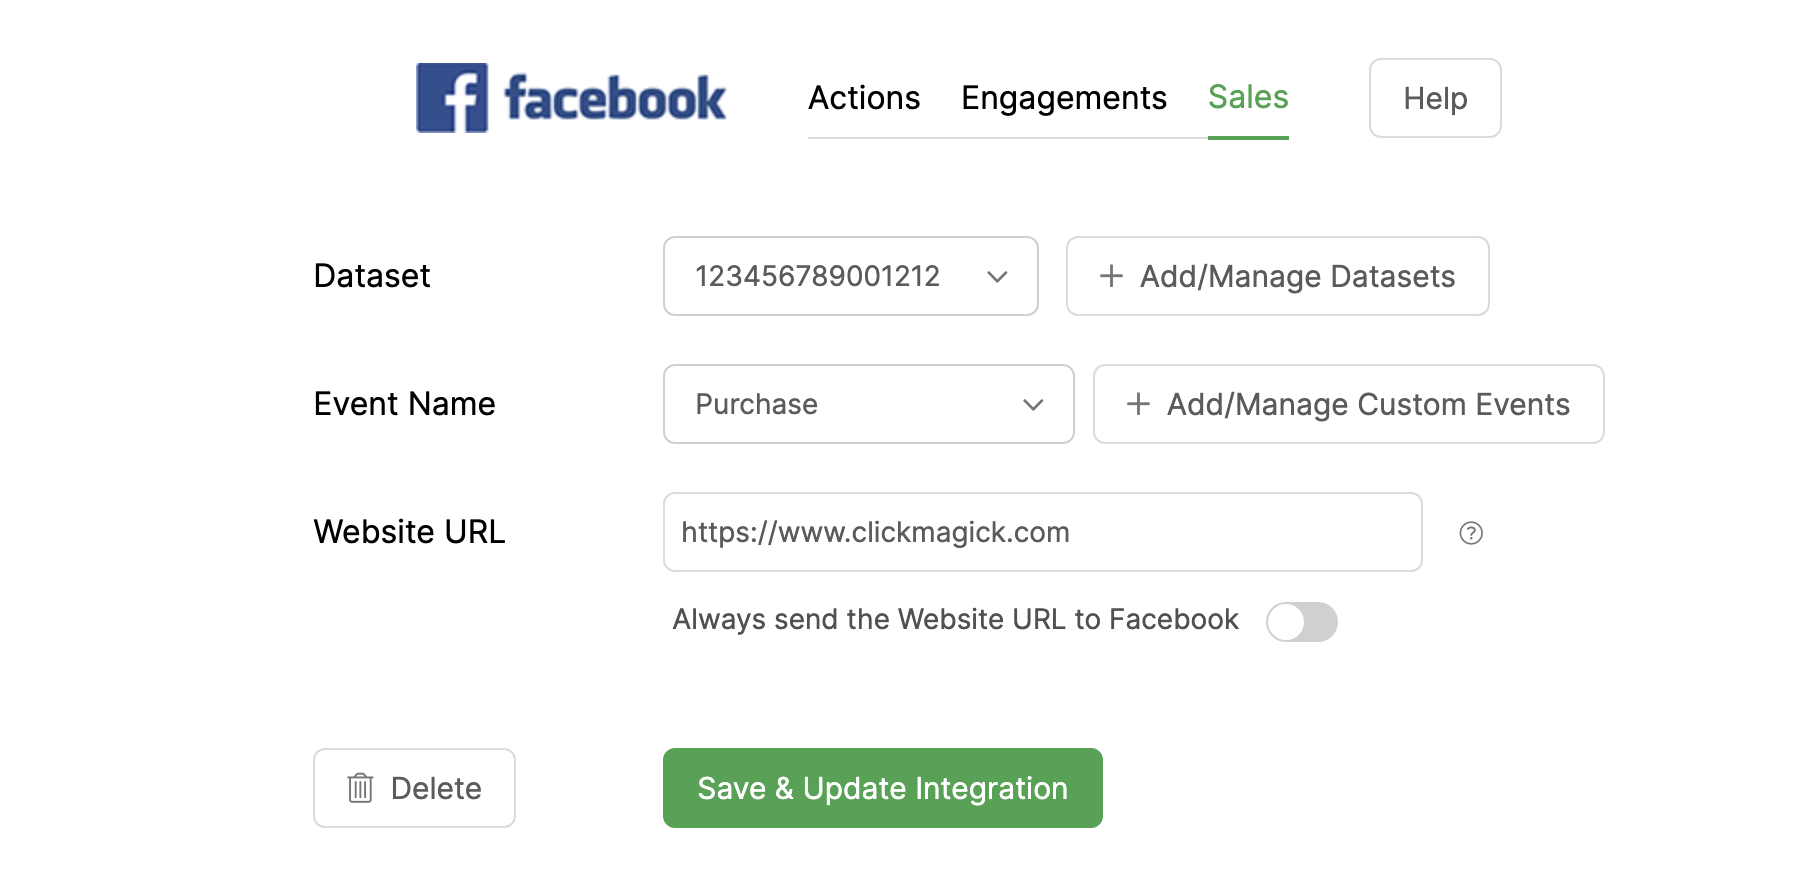Click the Facebook logo icon
This screenshot has width=1796, height=890.
[452, 98]
